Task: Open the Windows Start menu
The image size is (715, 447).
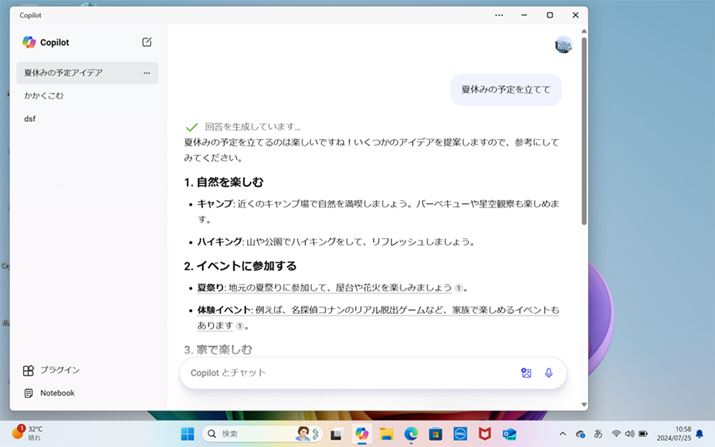Action: [x=186, y=434]
